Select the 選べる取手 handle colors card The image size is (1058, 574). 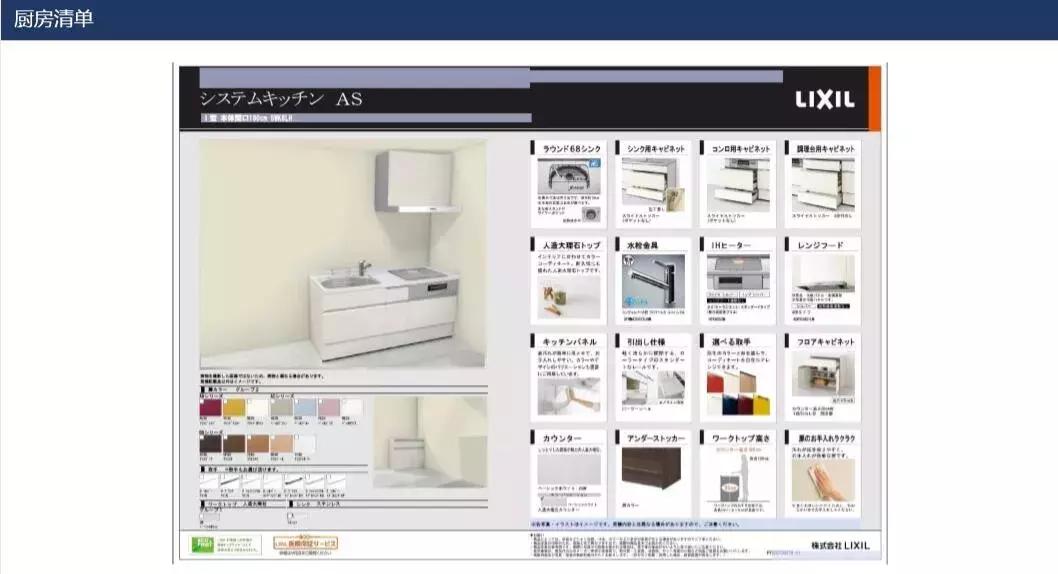pos(738,378)
